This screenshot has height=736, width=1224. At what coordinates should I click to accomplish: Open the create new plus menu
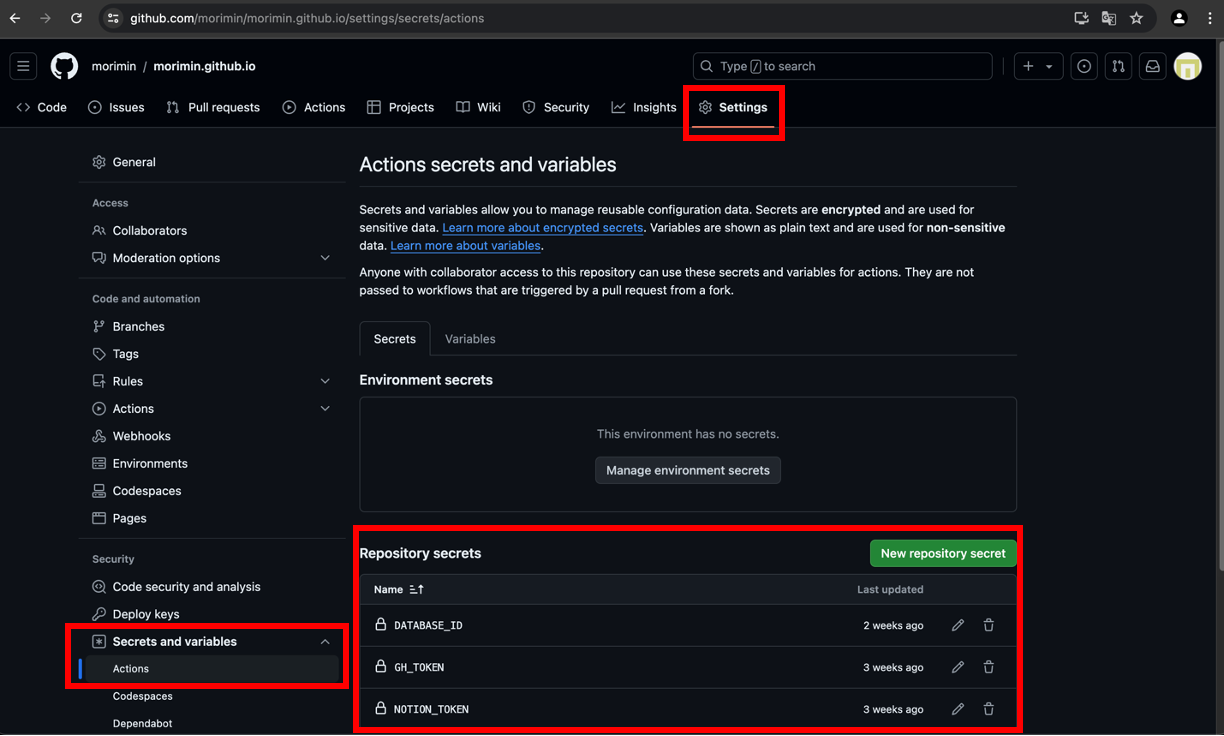point(1037,66)
